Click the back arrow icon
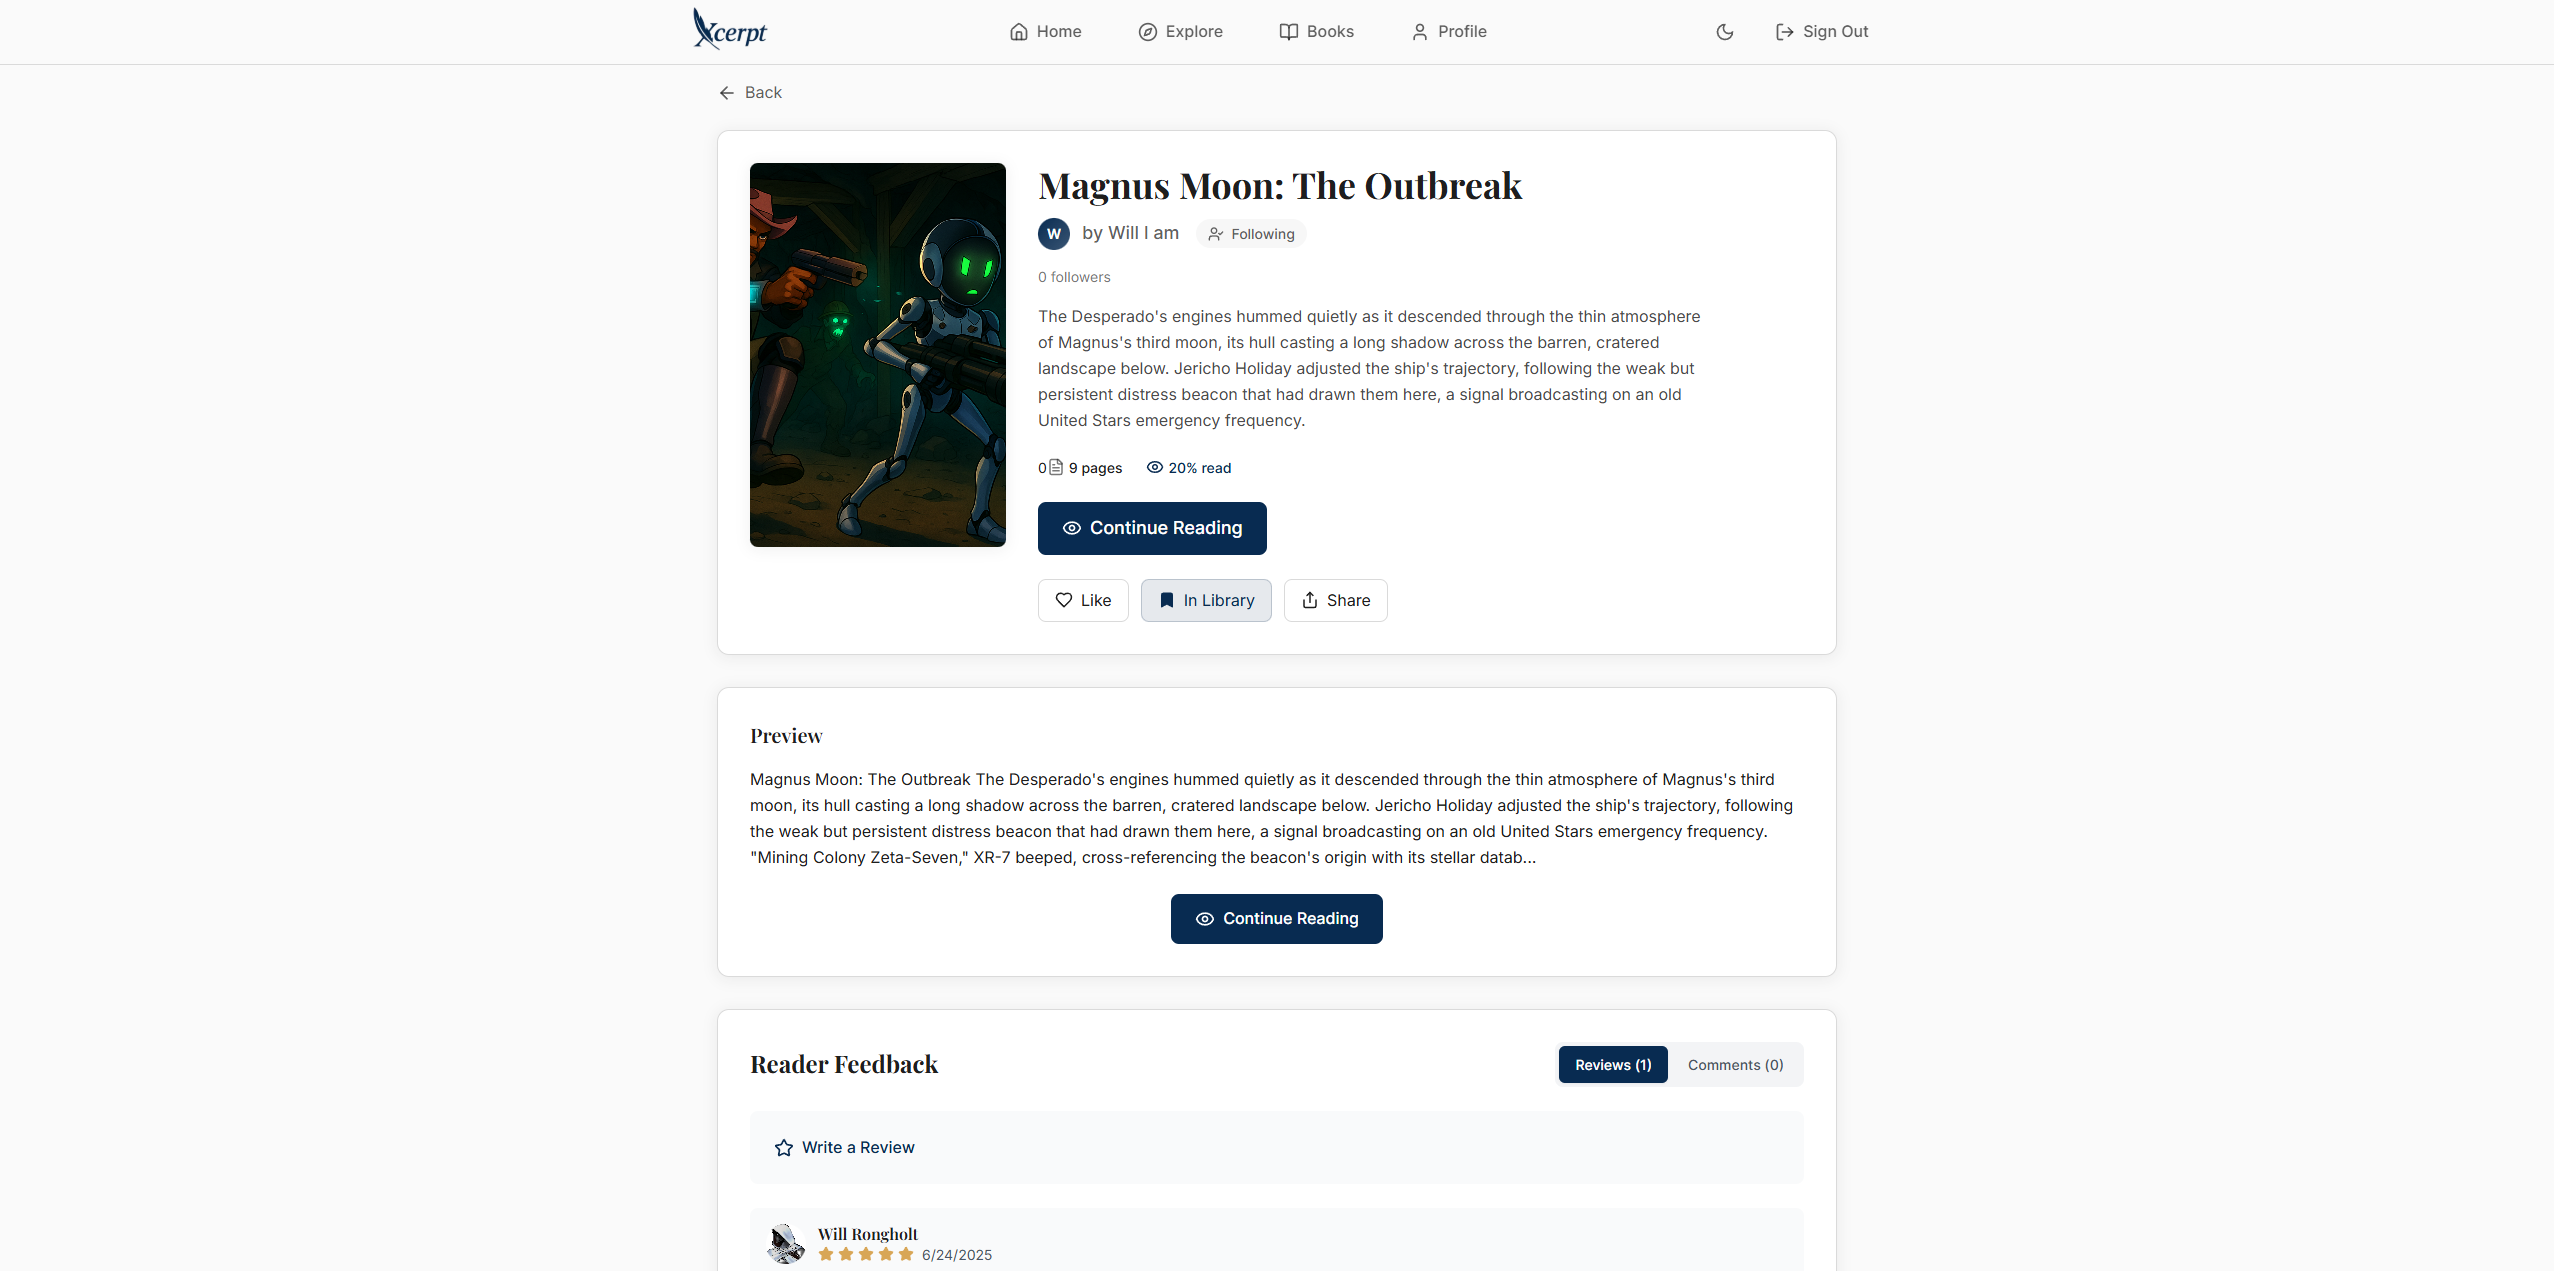 click(x=727, y=93)
